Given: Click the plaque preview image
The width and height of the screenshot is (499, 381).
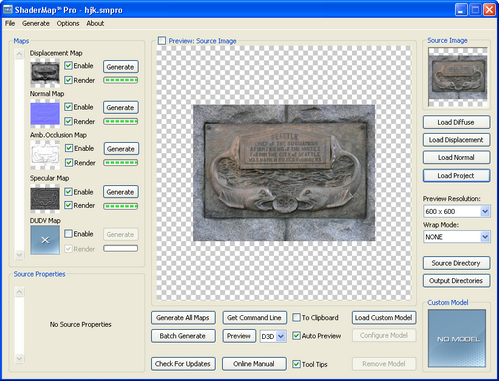Looking at the screenshot, I should tap(284, 173).
